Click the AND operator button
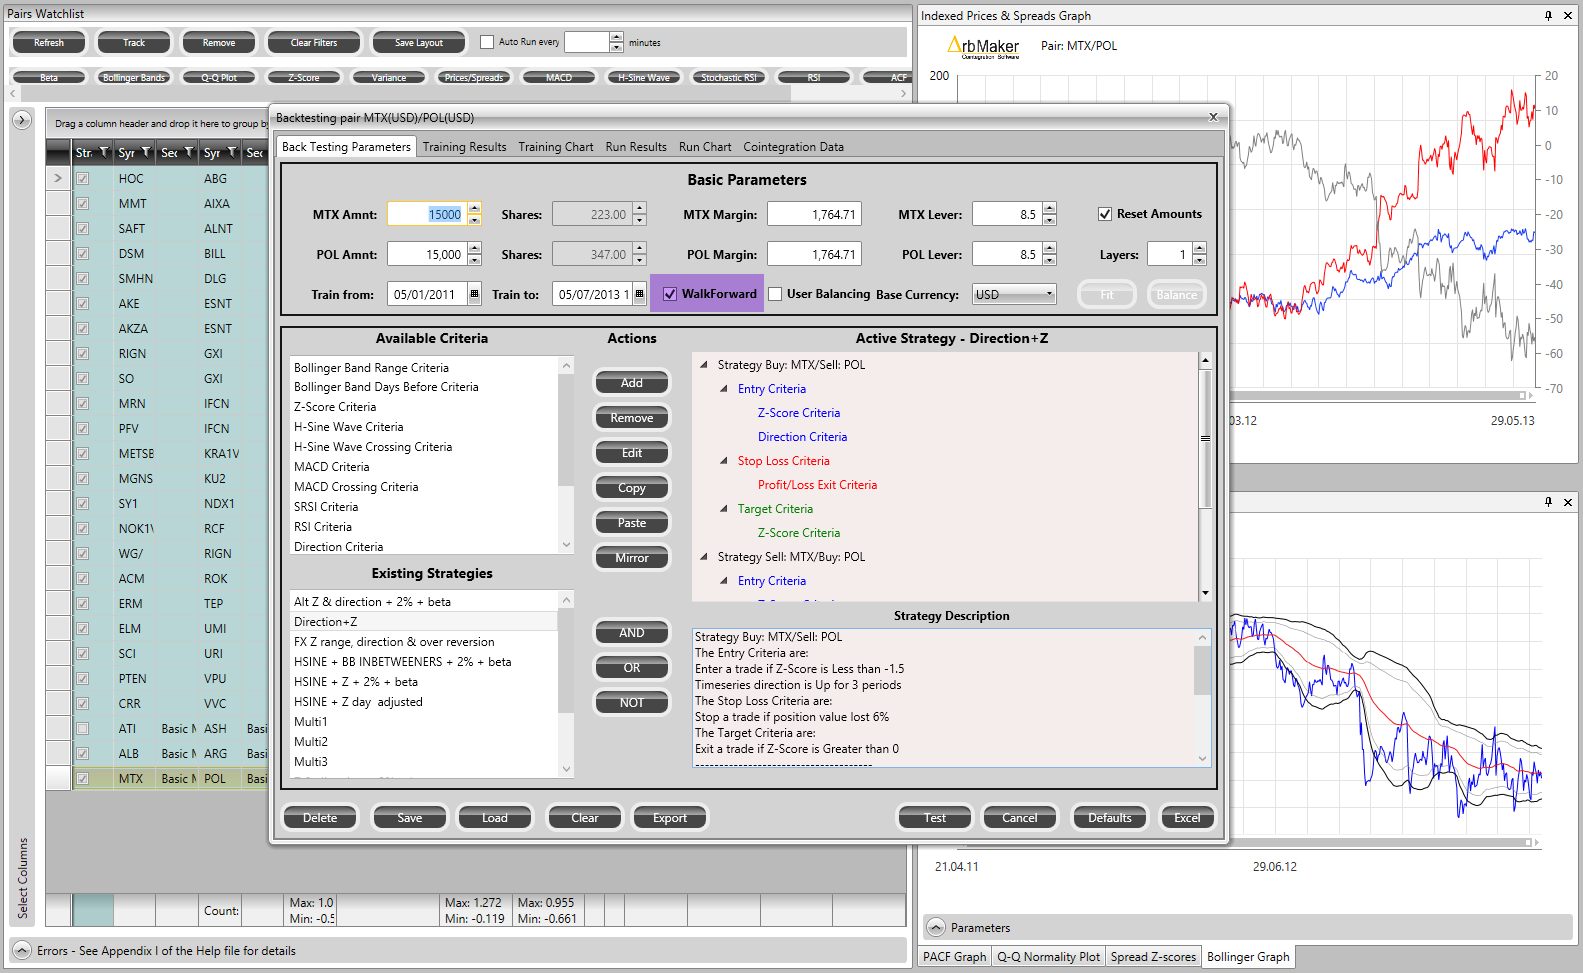This screenshot has height=973, width=1583. click(632, 633)
